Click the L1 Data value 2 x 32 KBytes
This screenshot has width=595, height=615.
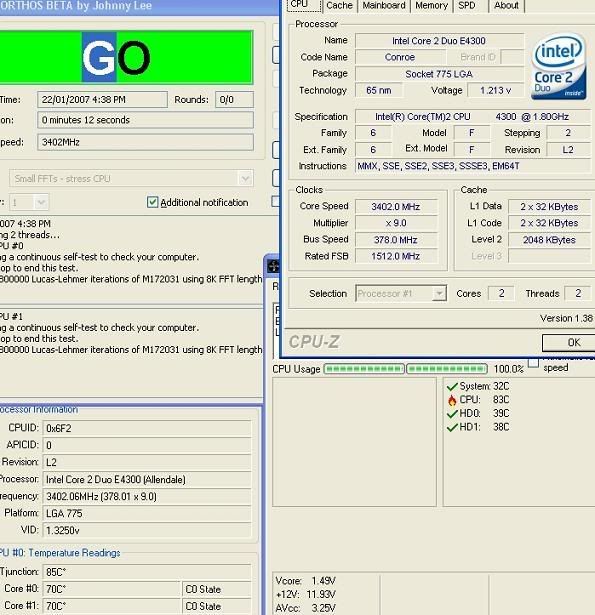tap(549, 207)
